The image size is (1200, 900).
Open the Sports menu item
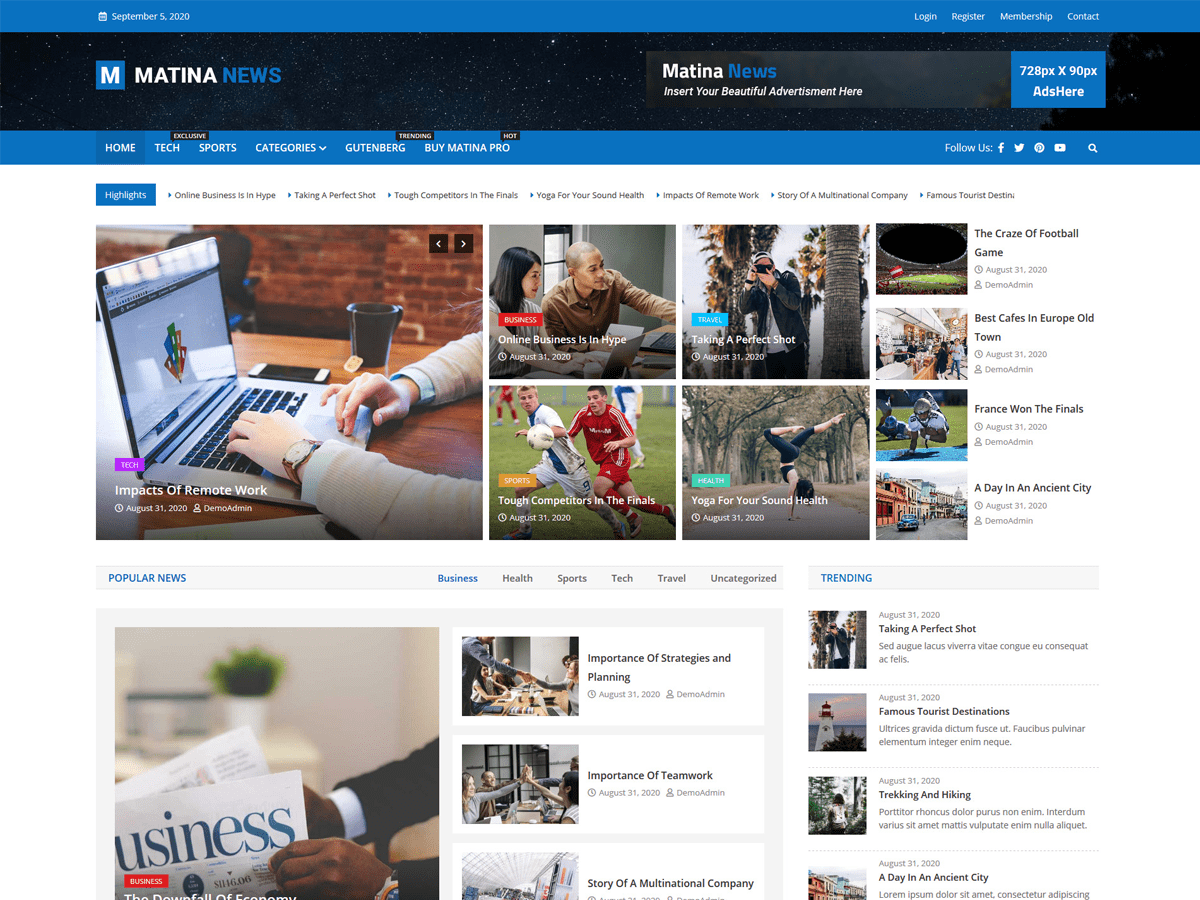217,147
